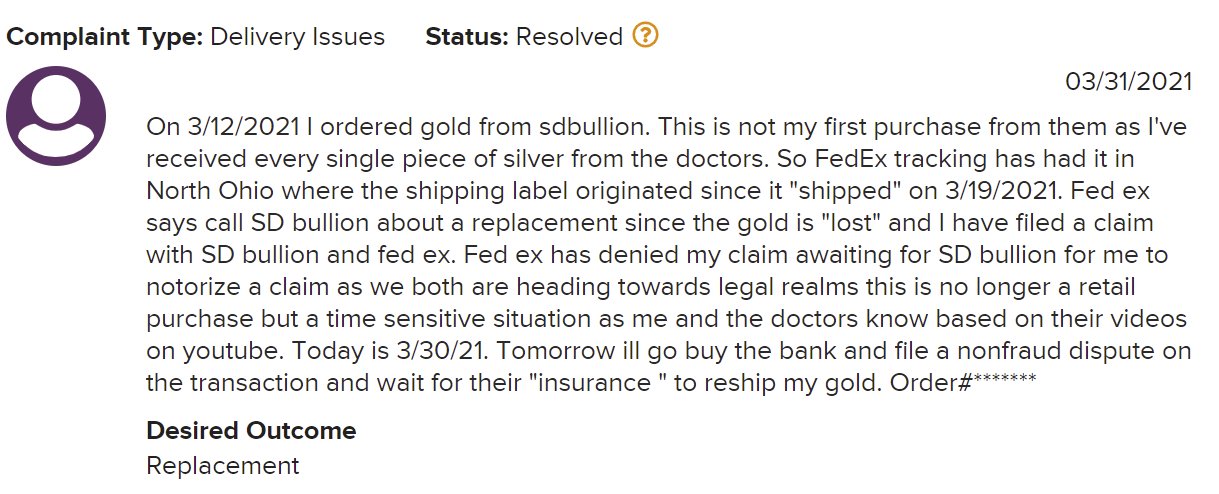Click the purple user avatar icon
The image size is (1219, 494).
point(56,116)
